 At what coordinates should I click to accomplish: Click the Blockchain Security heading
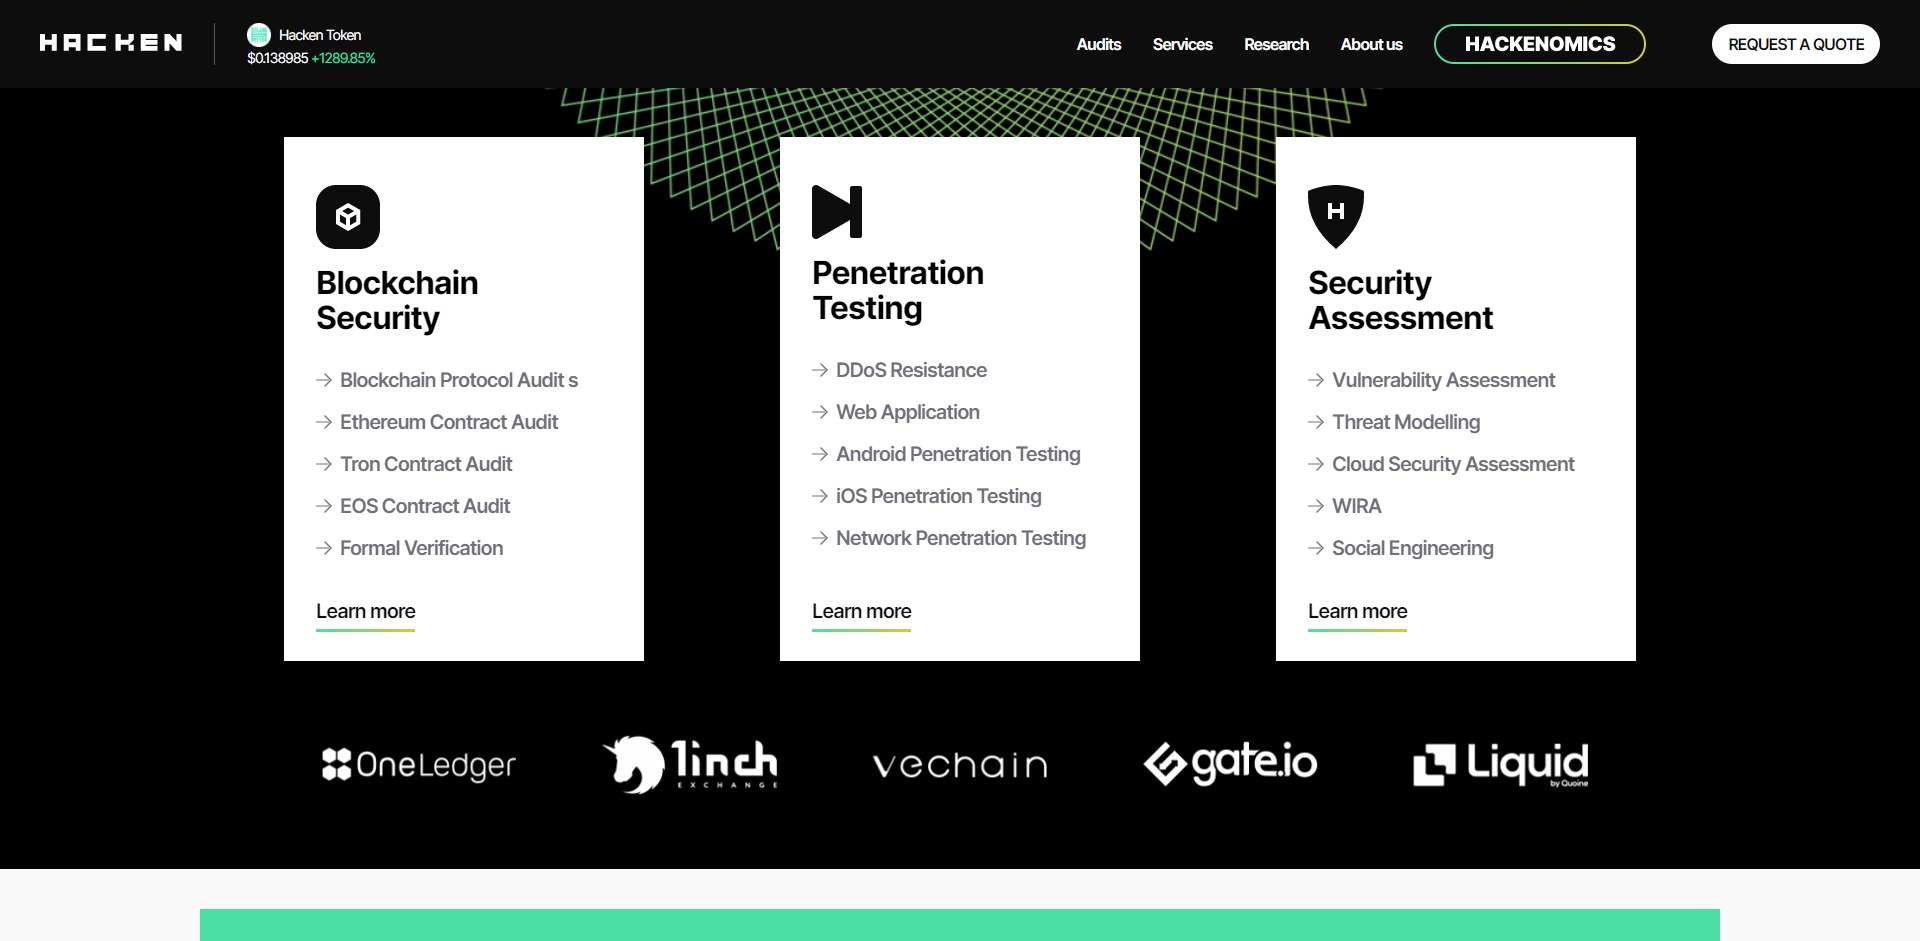click(397, 300)
